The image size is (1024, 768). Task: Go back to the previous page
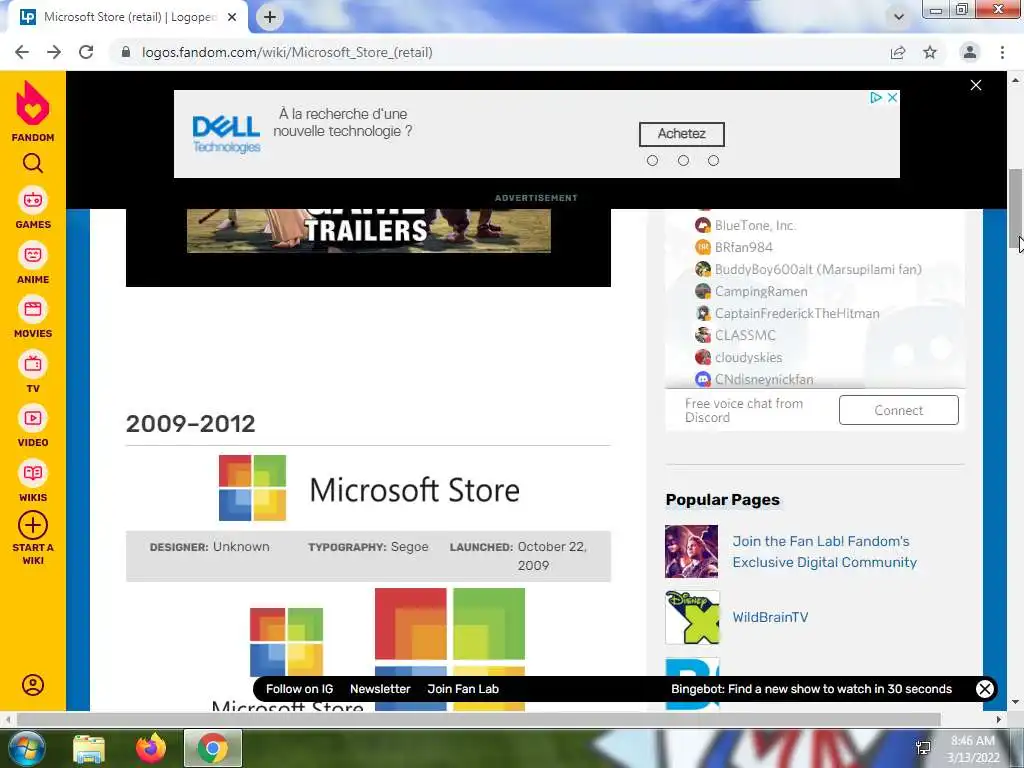click(x=22, y=52)
